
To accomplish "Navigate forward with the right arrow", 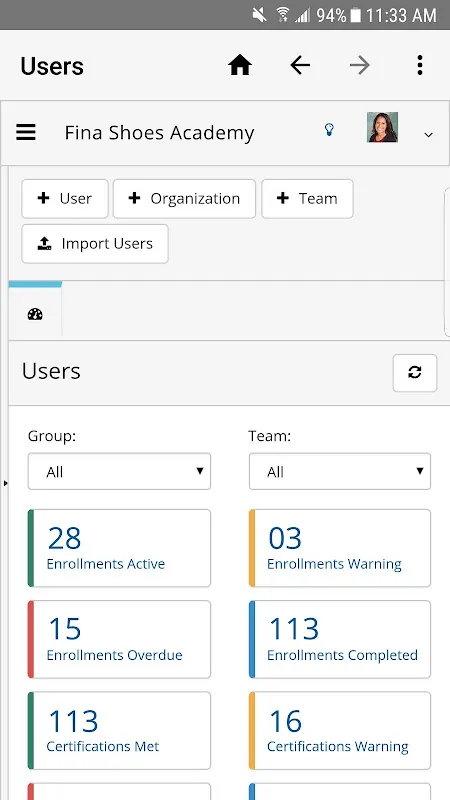I will pyautogui.click(x=360, y=65).
